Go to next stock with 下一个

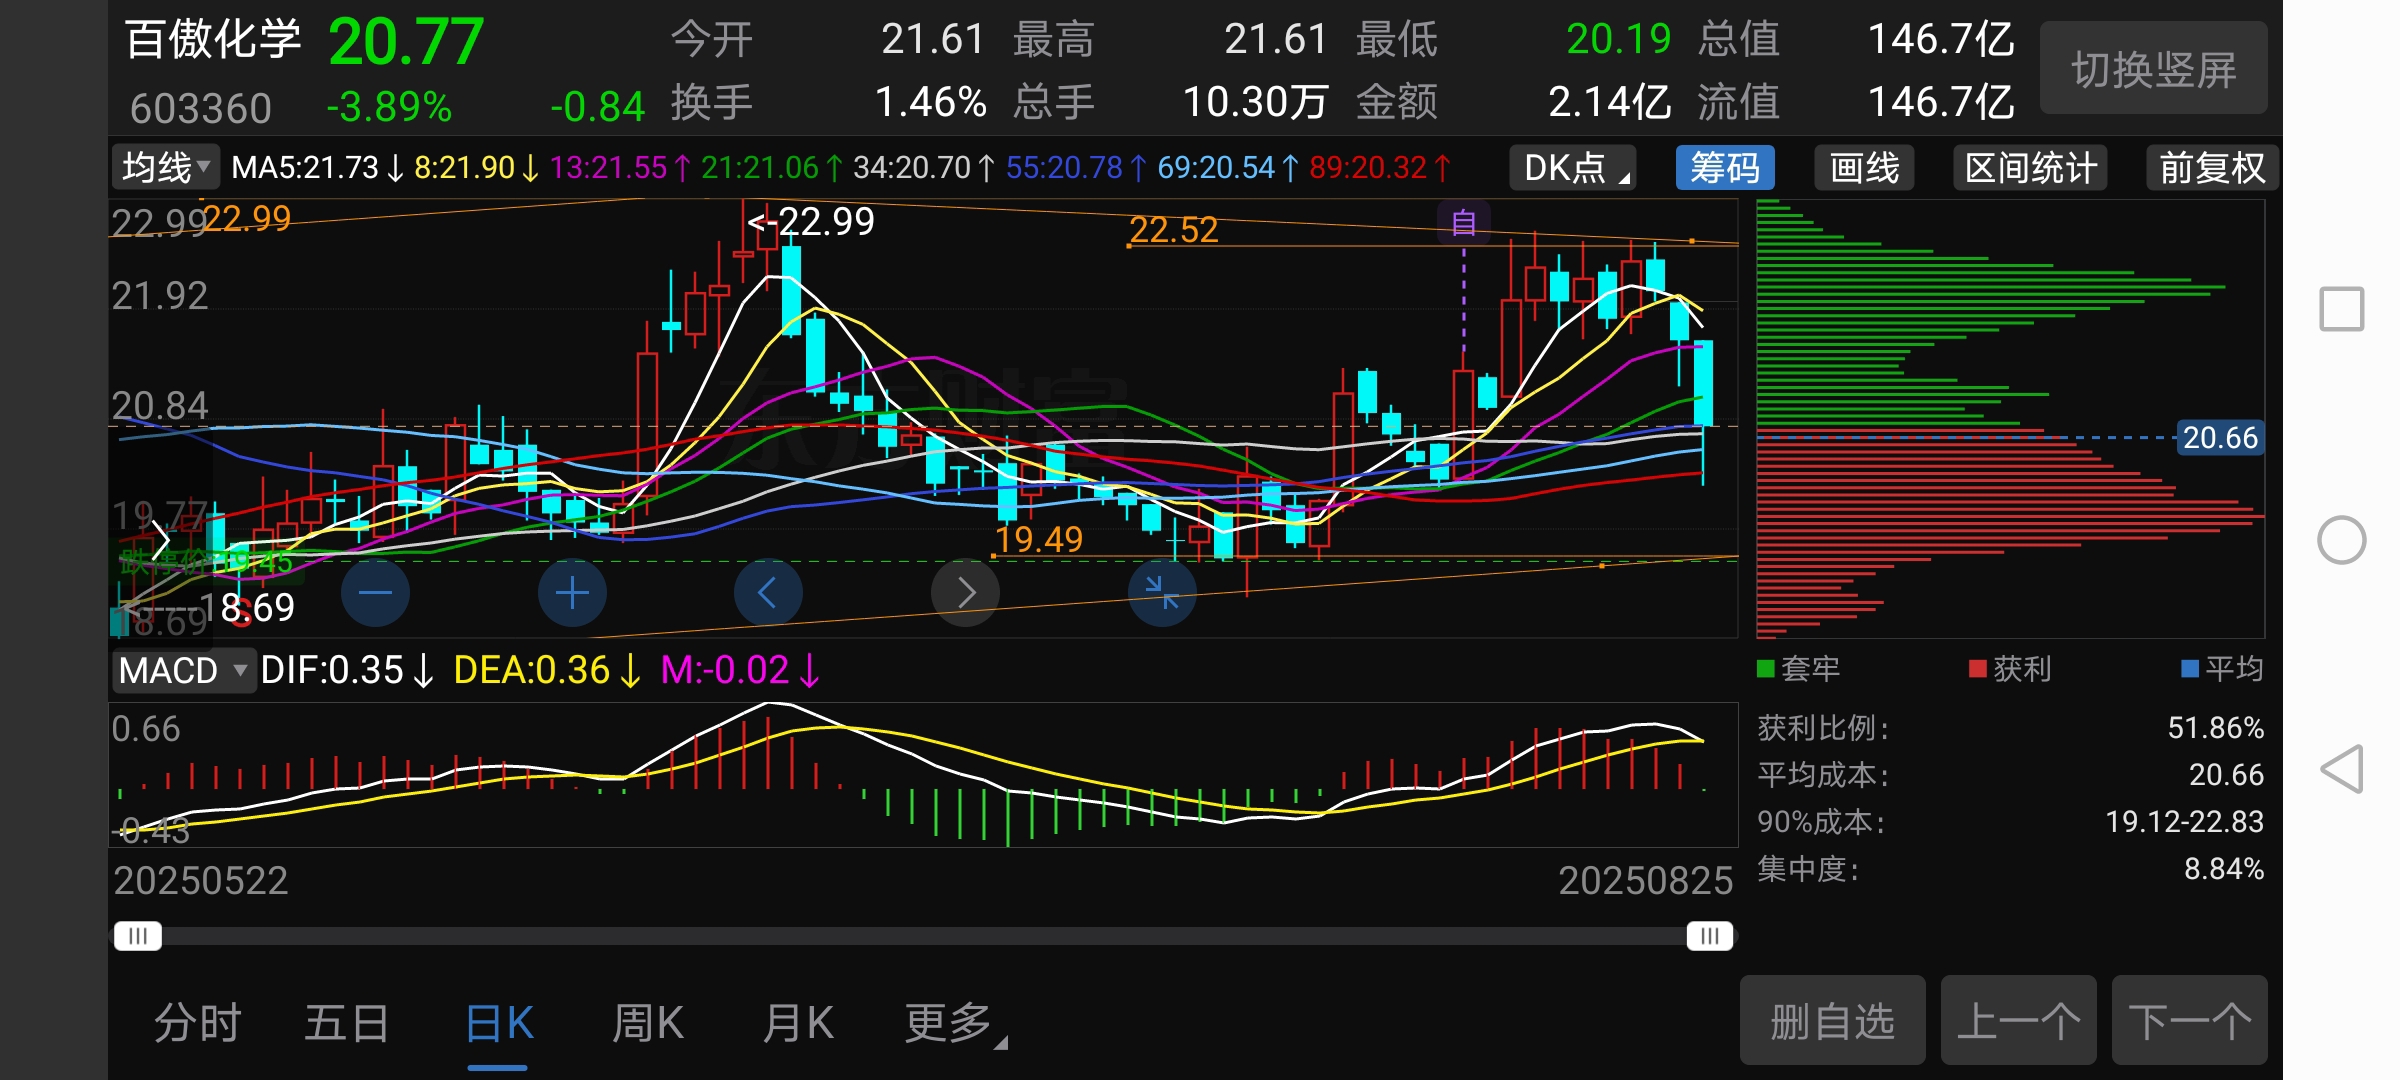click(x=2189, y=1021)
